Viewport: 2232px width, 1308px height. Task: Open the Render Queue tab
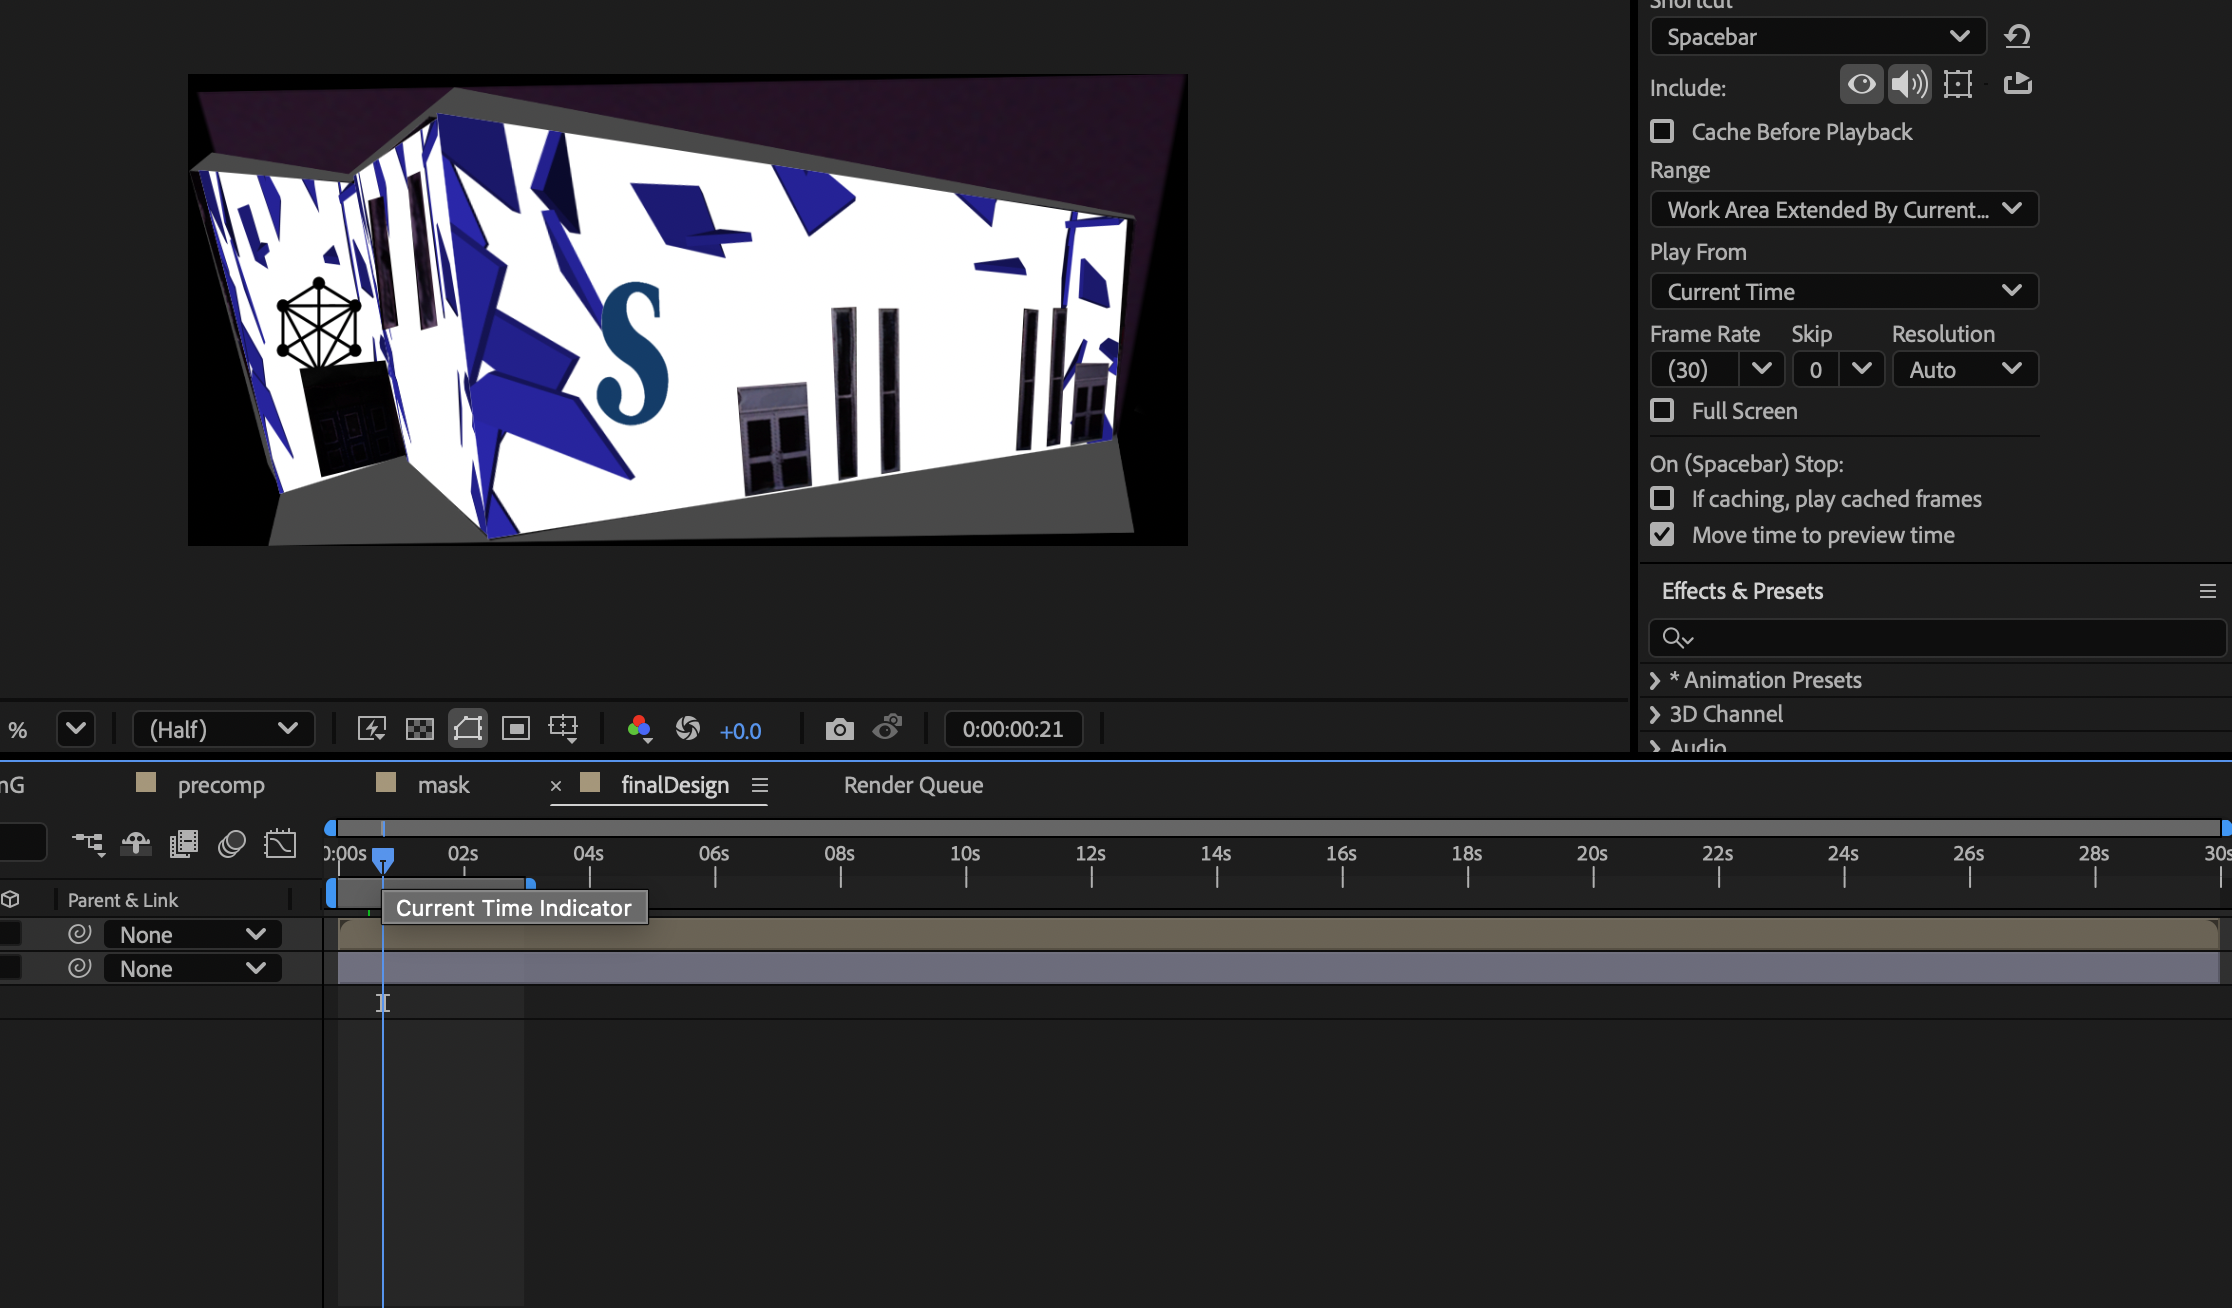click(x=911, y=784)
